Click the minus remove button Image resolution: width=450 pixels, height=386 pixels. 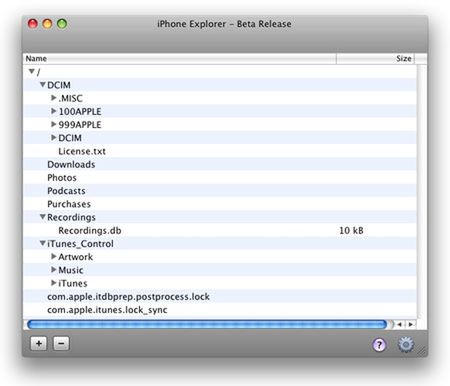[61, 343]
